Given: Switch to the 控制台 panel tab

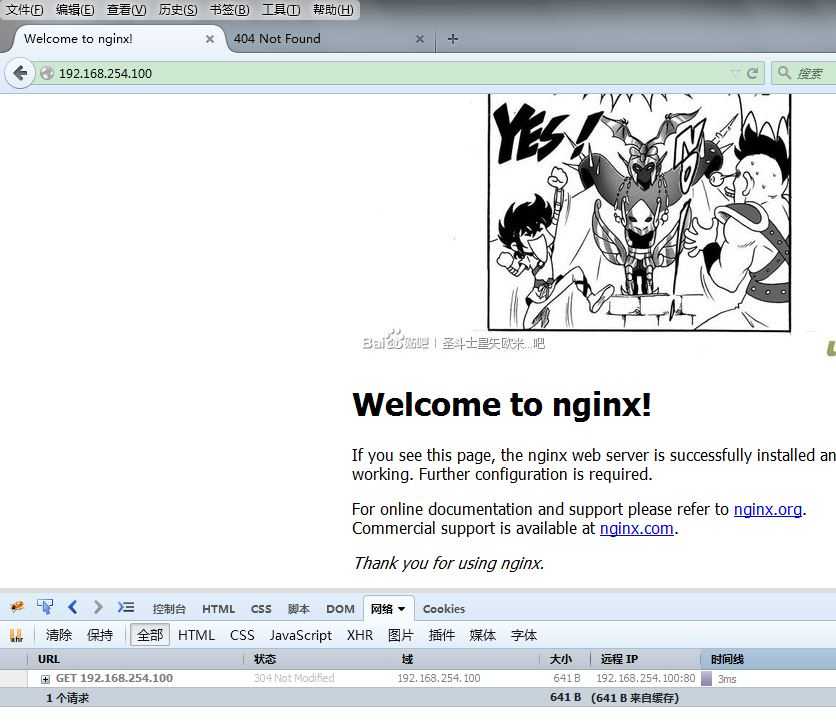Looking at the screenshot, I should tap(169, 609).
